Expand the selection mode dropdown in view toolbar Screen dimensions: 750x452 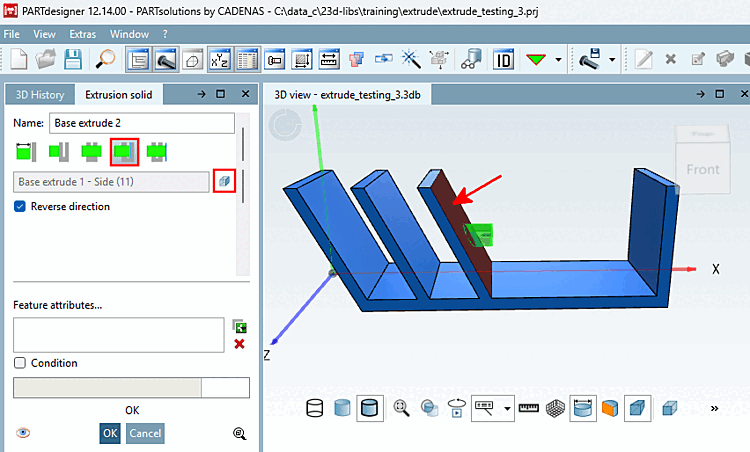point(507,408)
